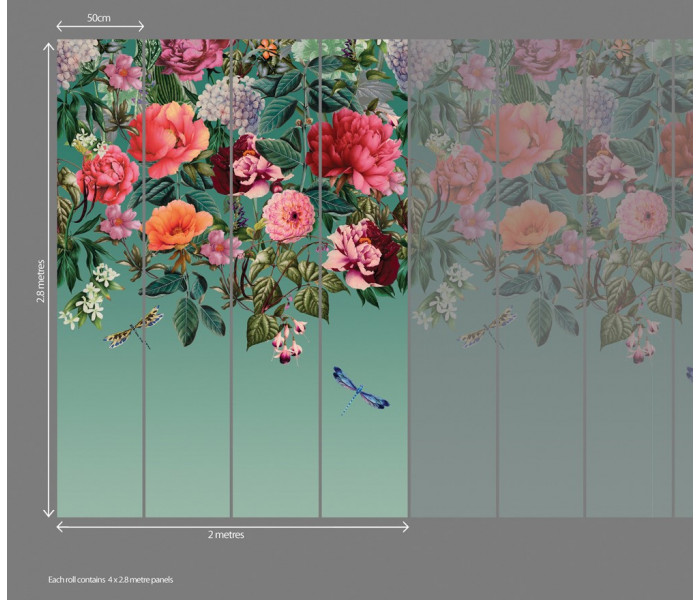Click the vertical 2.8 metres height label
The image size is (700, 600).
41,280
